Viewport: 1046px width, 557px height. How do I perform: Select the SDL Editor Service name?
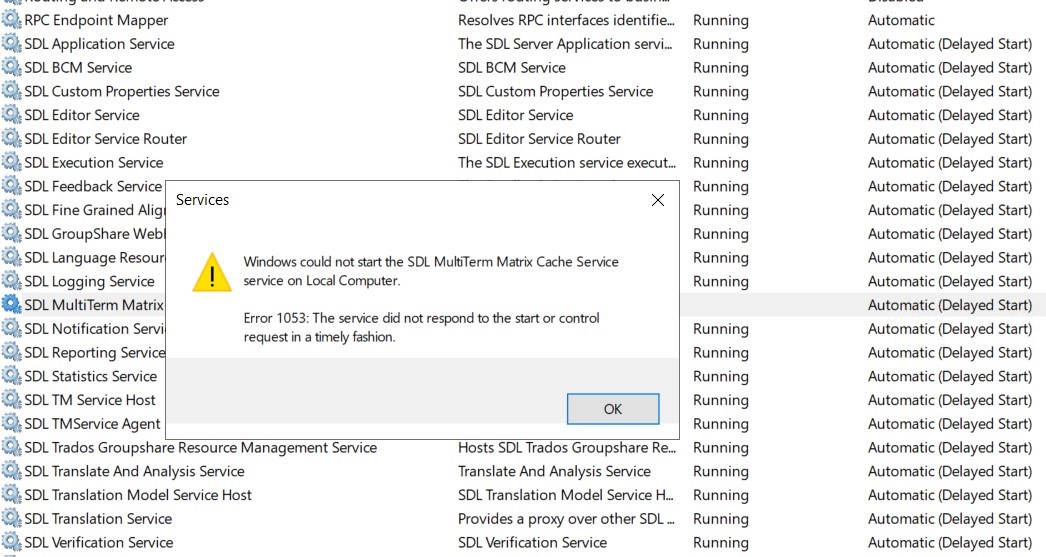(82, 115)
